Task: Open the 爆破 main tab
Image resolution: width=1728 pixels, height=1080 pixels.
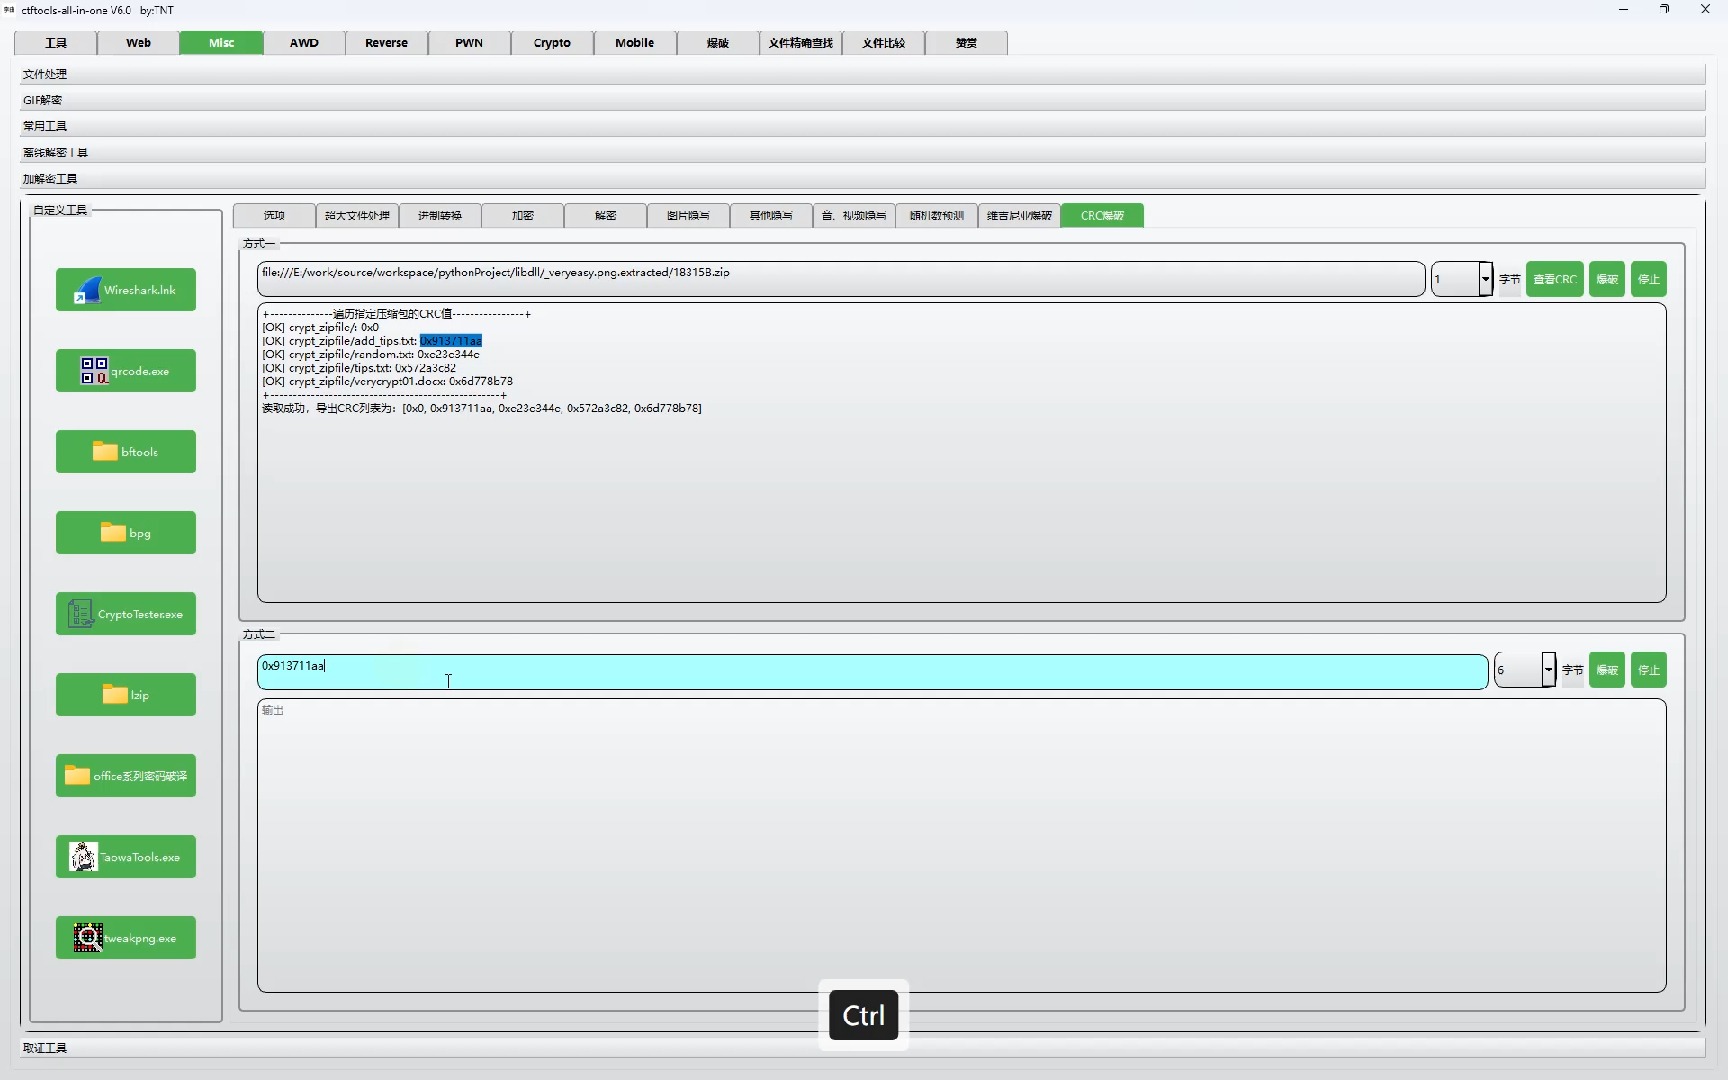Action: click(x=718, y=43)
